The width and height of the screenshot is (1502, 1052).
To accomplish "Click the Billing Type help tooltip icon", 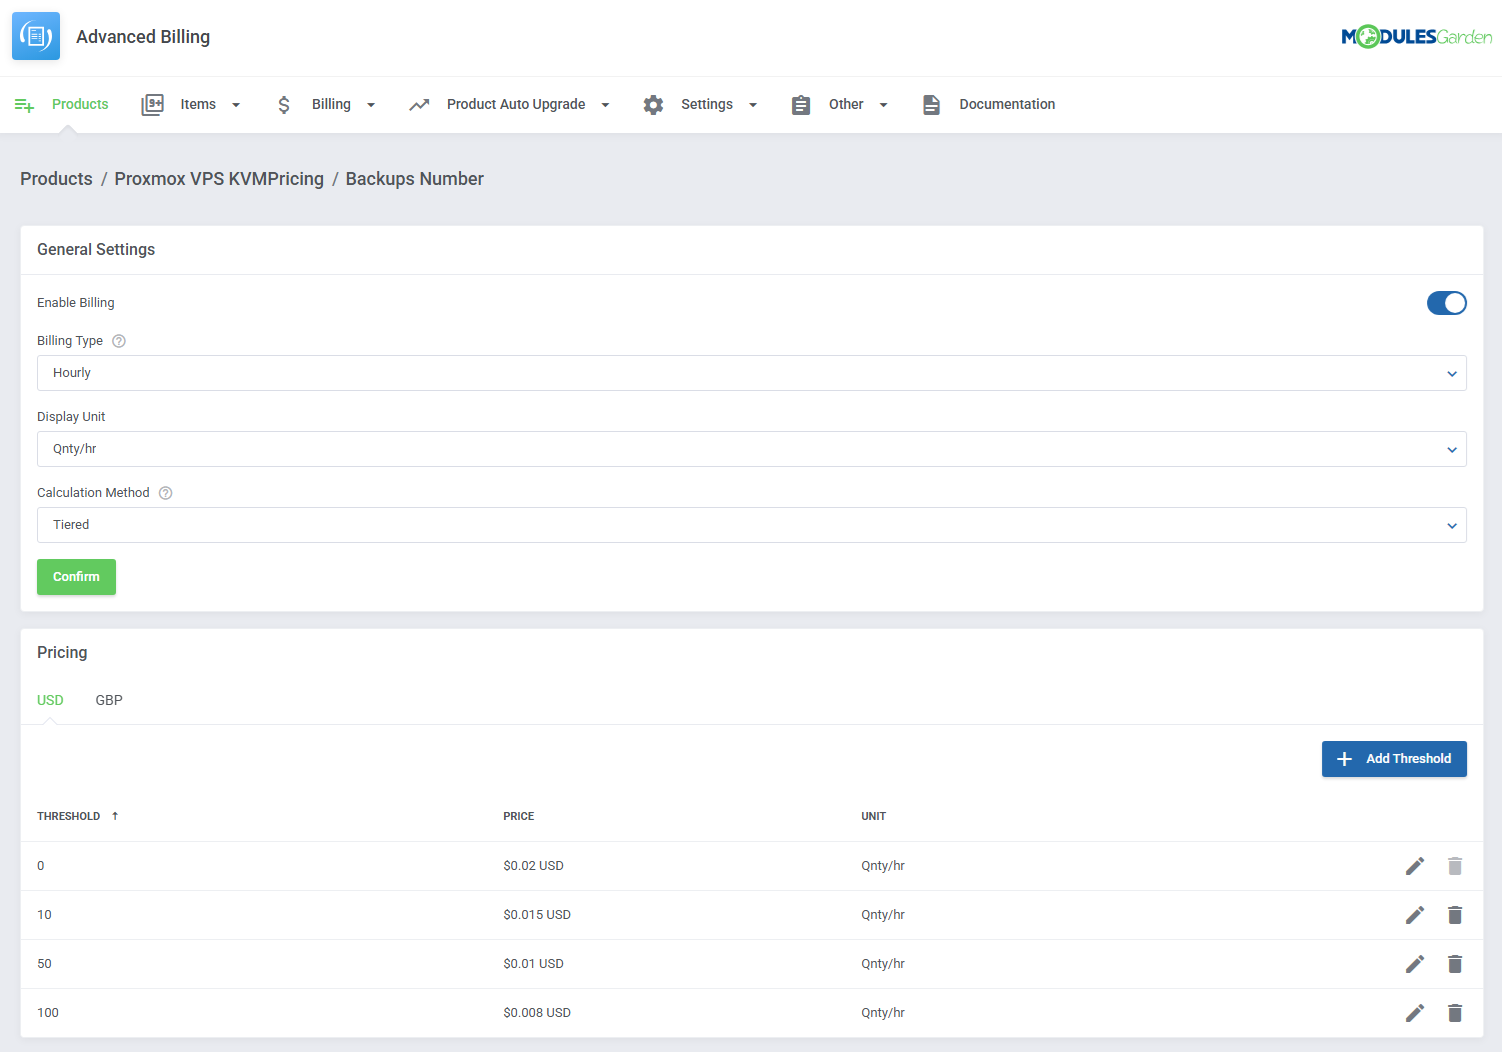I will [118, 340].
